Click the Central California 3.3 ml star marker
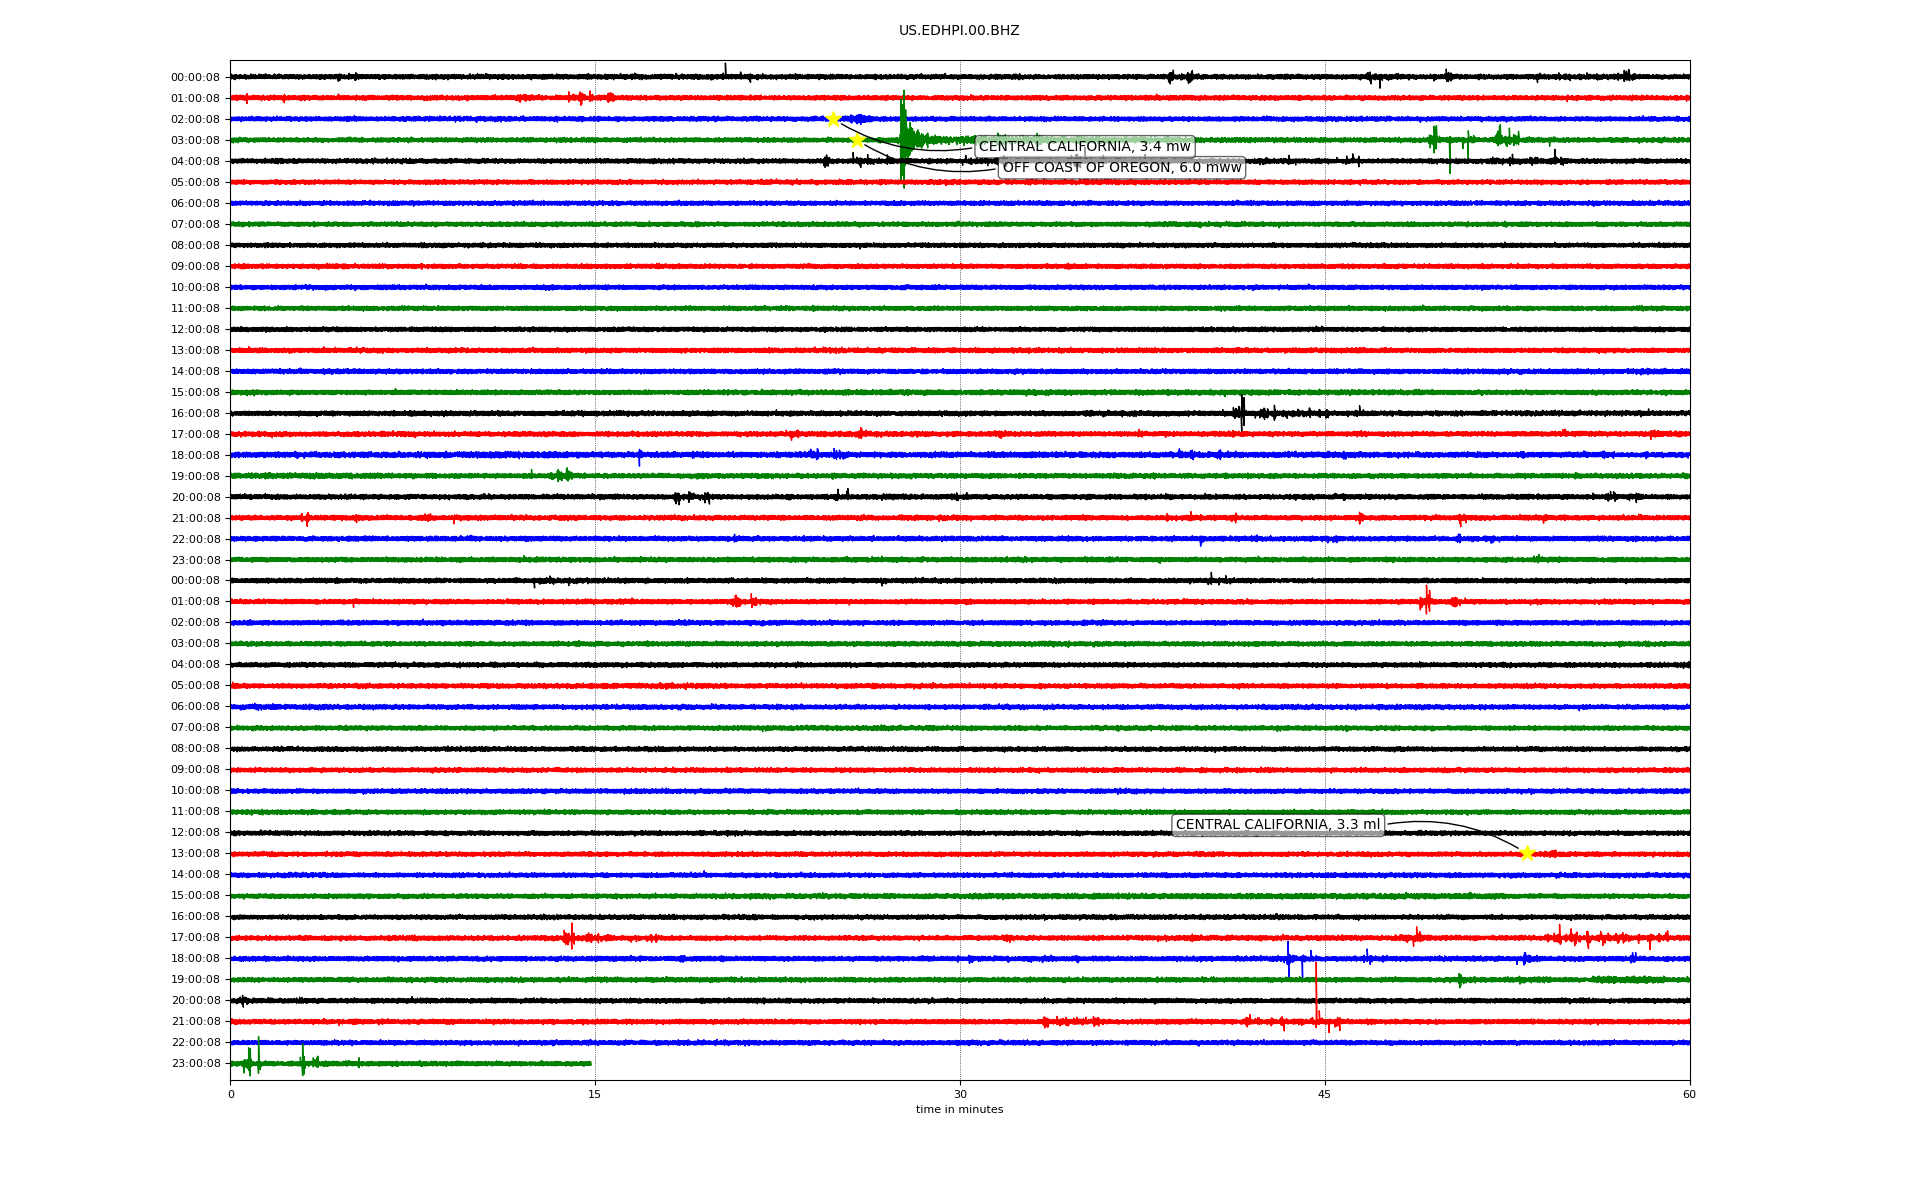Screen dimensions: 1920x1200 1527,853
